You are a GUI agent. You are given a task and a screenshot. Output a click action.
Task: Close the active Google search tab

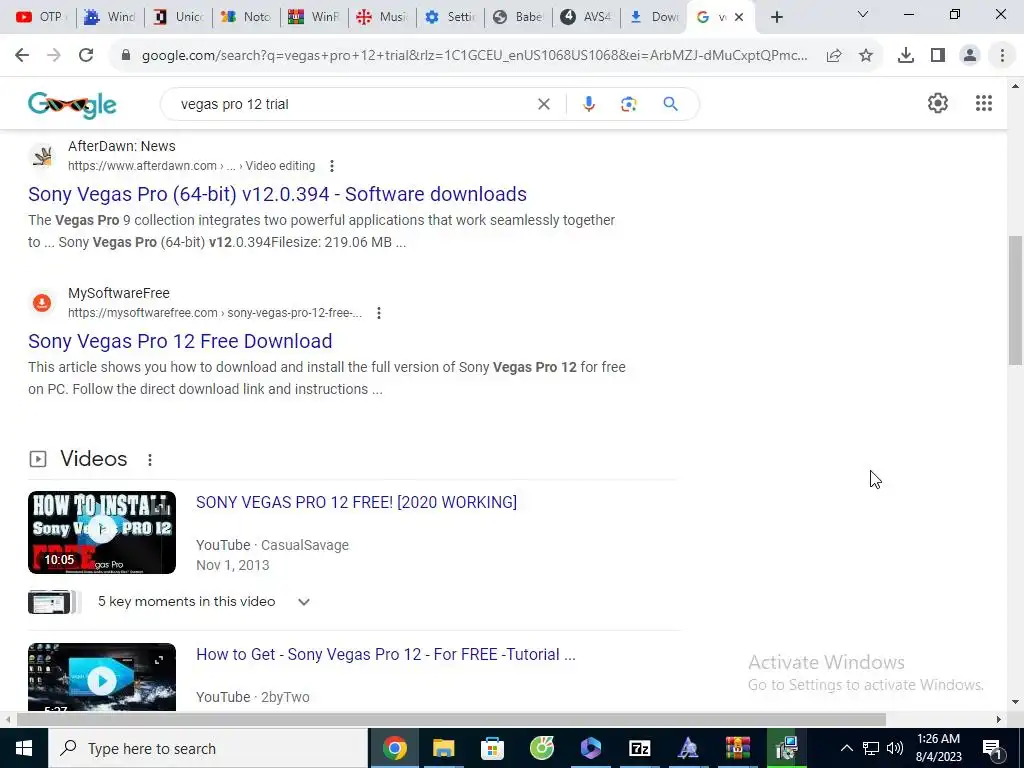[739, 18]
